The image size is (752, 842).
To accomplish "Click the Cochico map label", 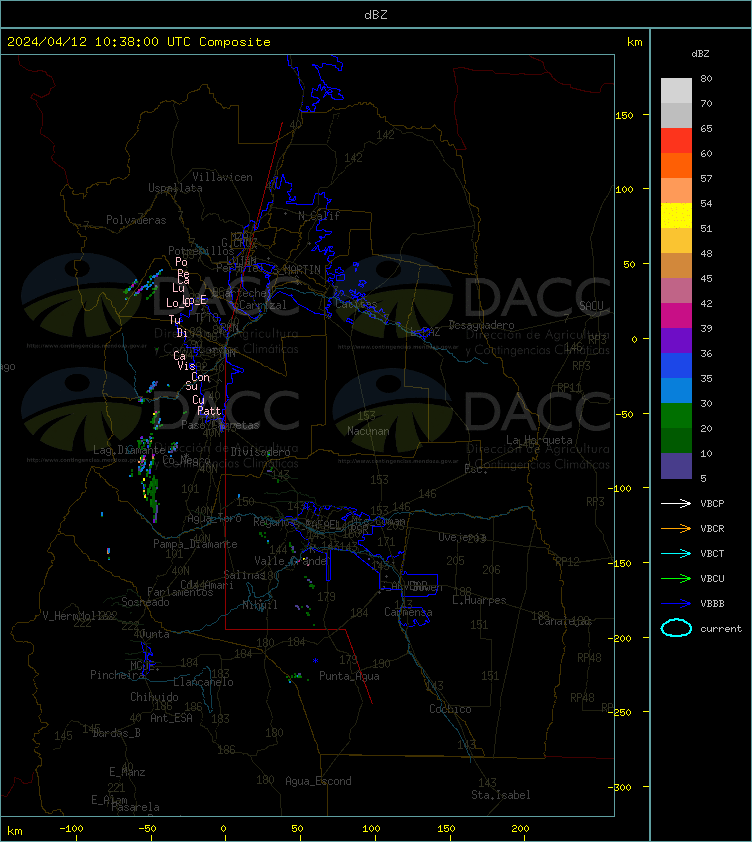I will coord(450,709).
